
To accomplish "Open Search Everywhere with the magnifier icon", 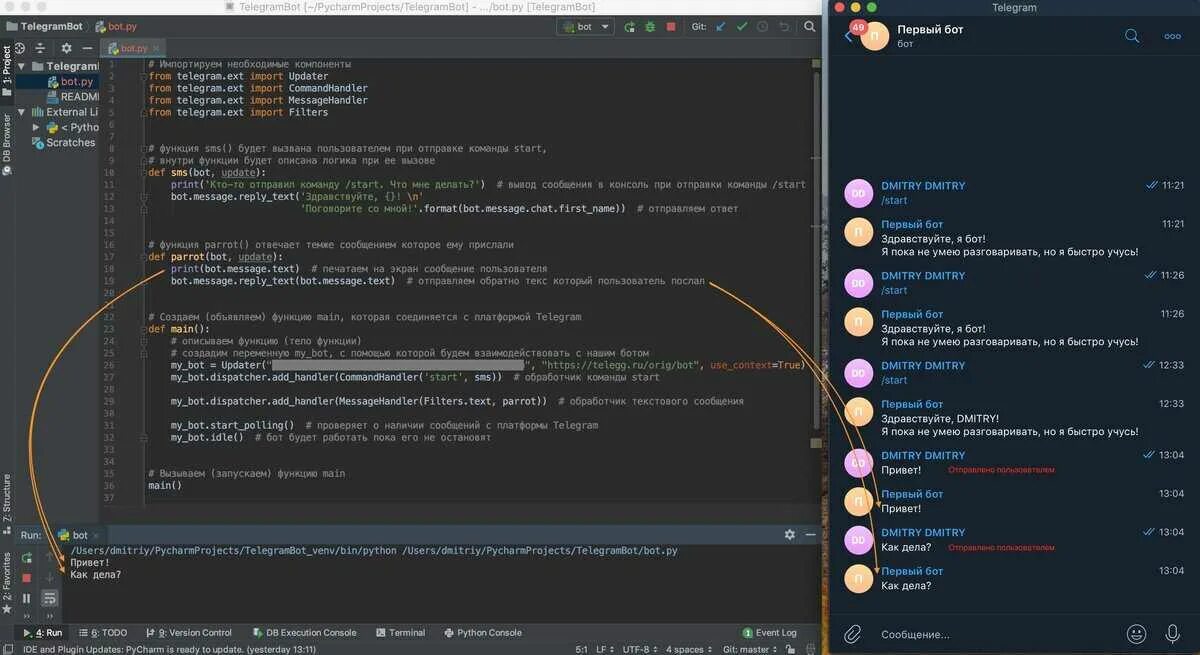I will (810, 26).
